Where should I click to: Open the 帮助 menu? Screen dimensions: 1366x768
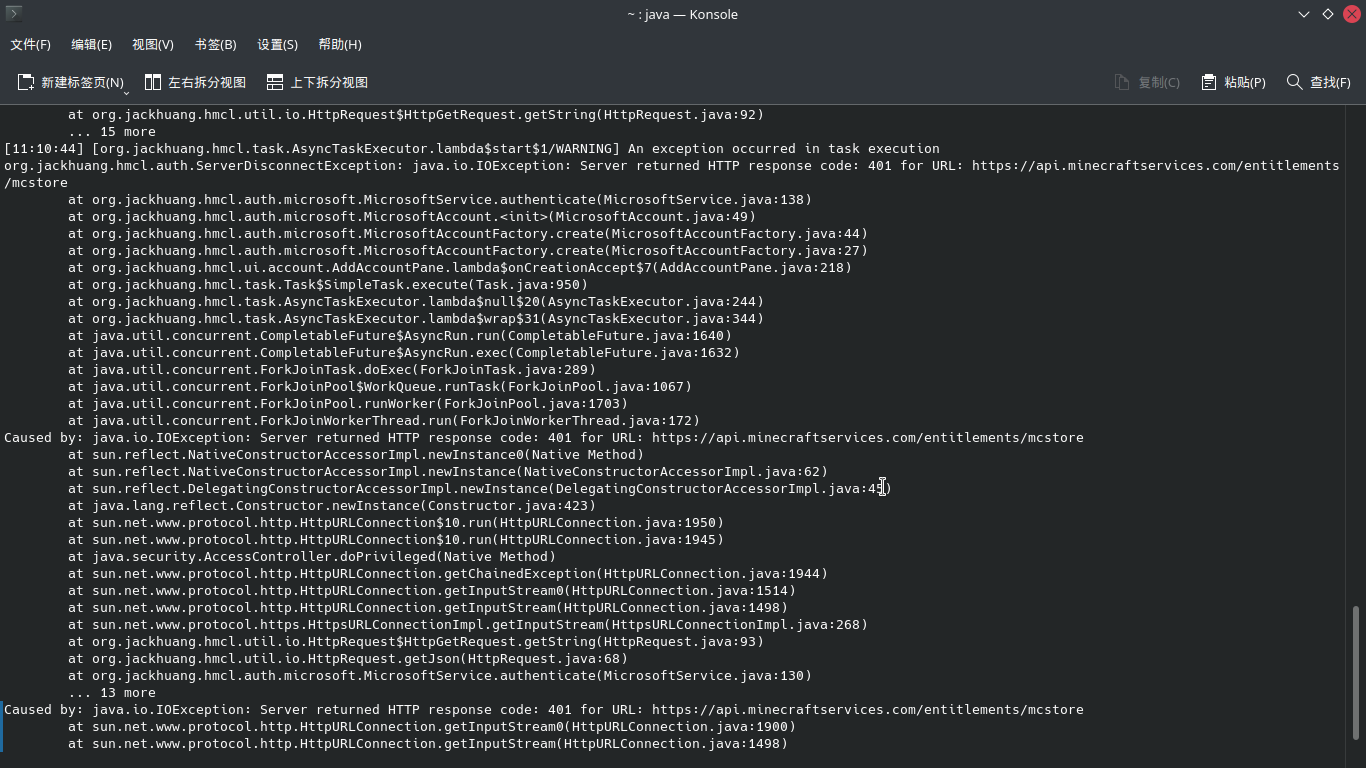click(x=339, y=44)
